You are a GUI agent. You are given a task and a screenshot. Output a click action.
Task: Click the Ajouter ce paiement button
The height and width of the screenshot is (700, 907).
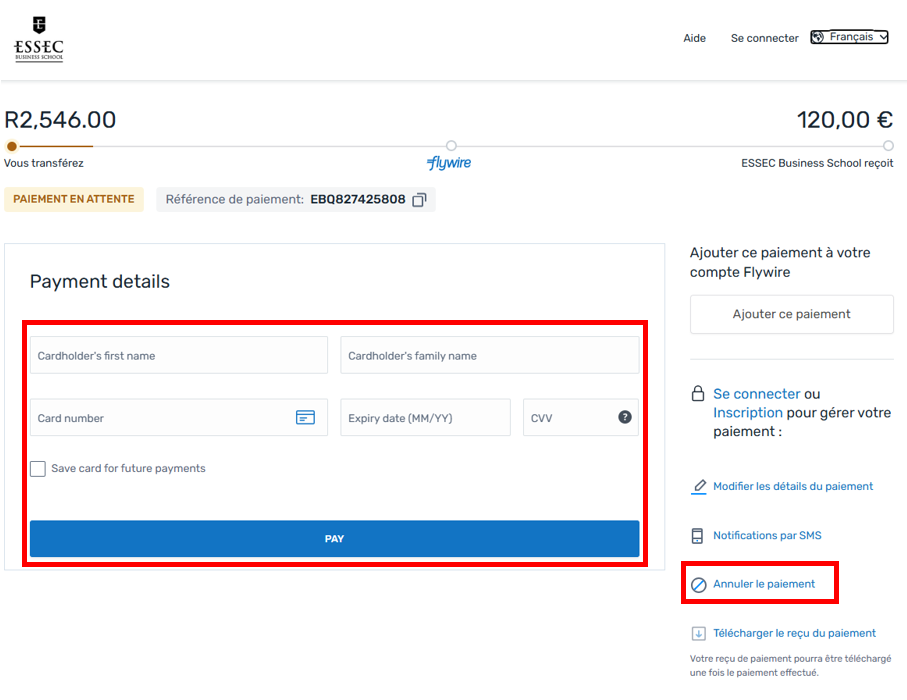791,314
